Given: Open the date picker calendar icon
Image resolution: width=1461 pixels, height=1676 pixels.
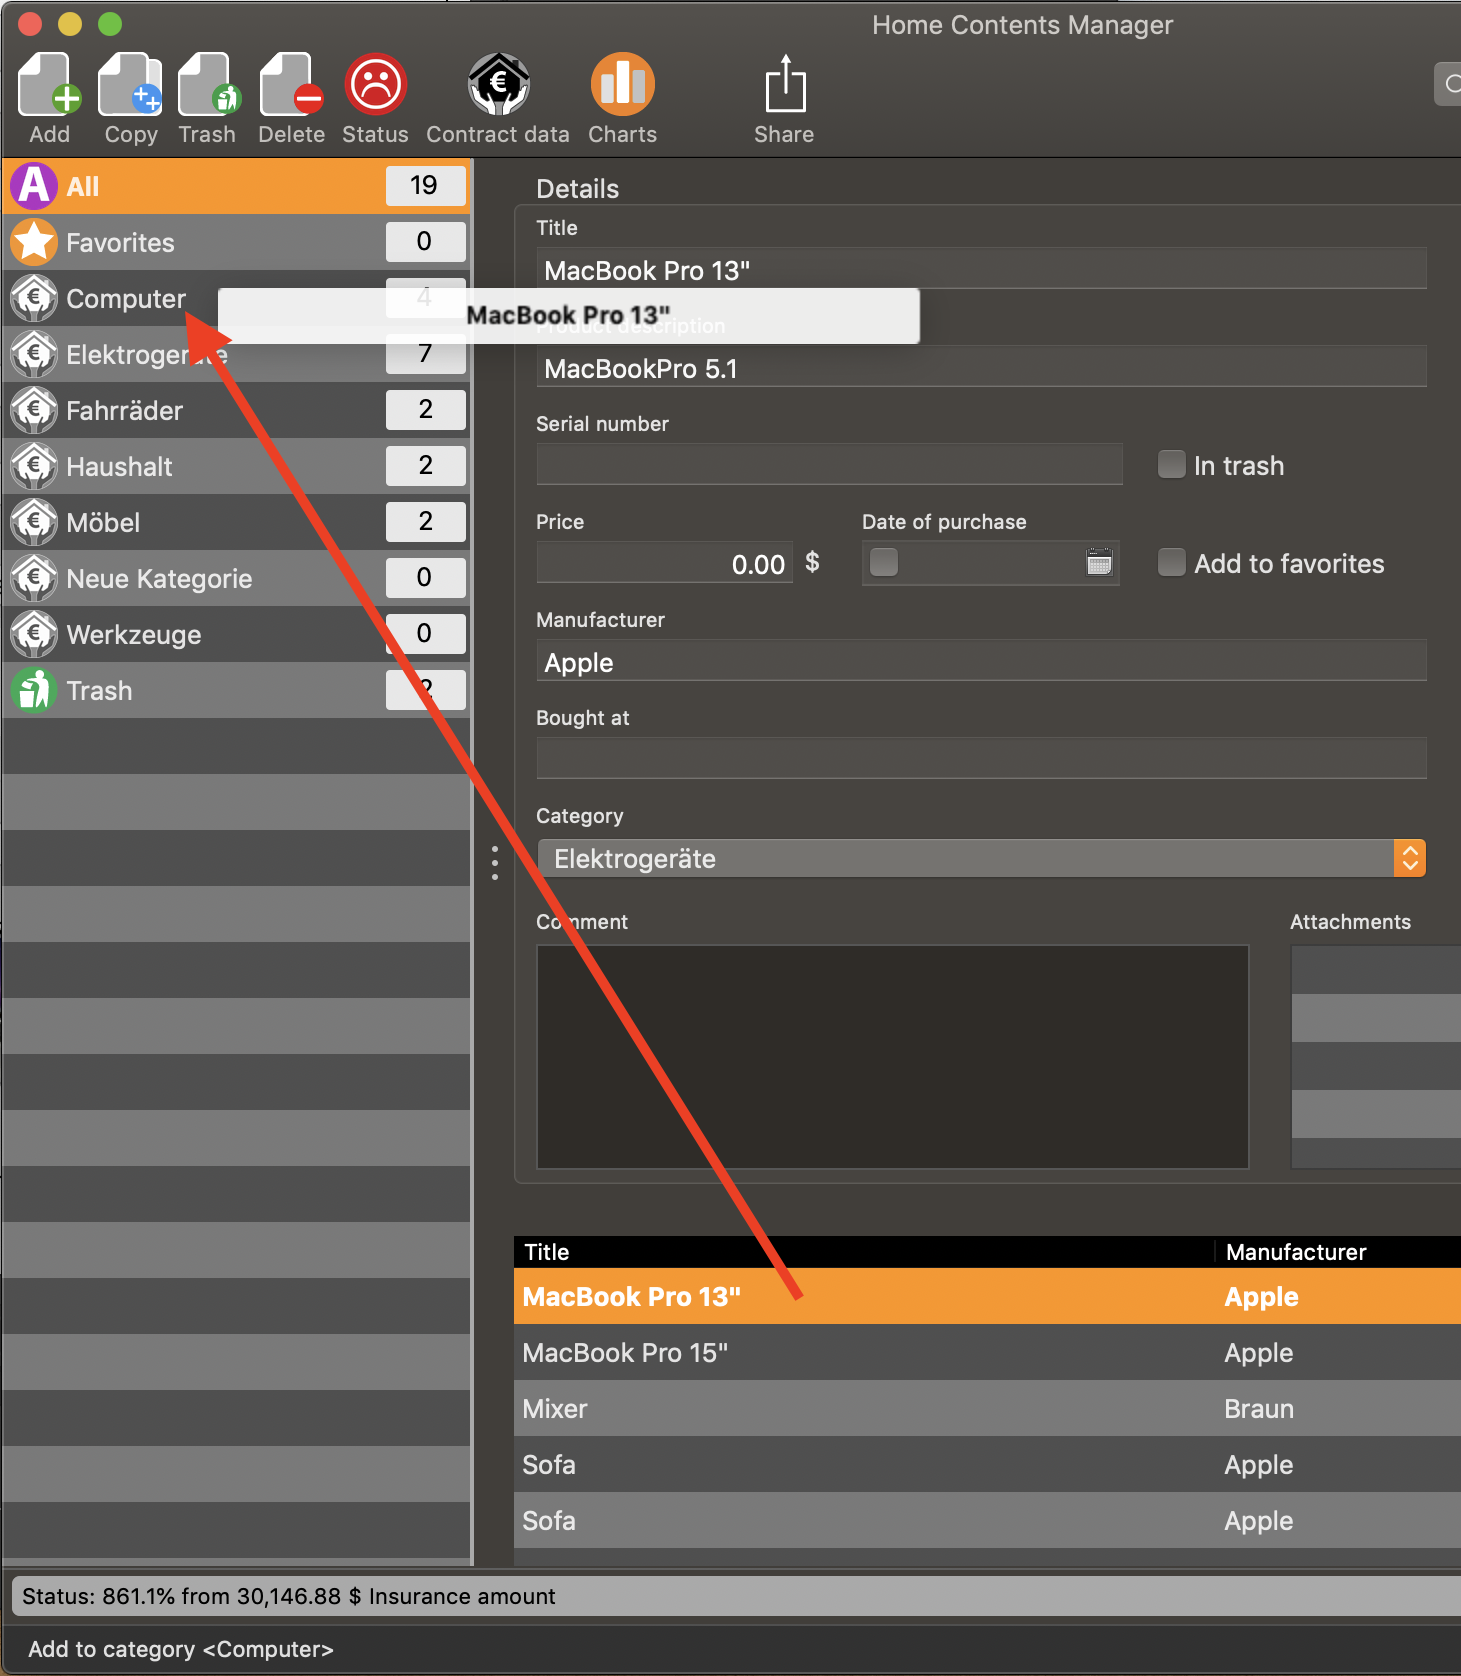Looking at the screenshot, I should 1099,562.
